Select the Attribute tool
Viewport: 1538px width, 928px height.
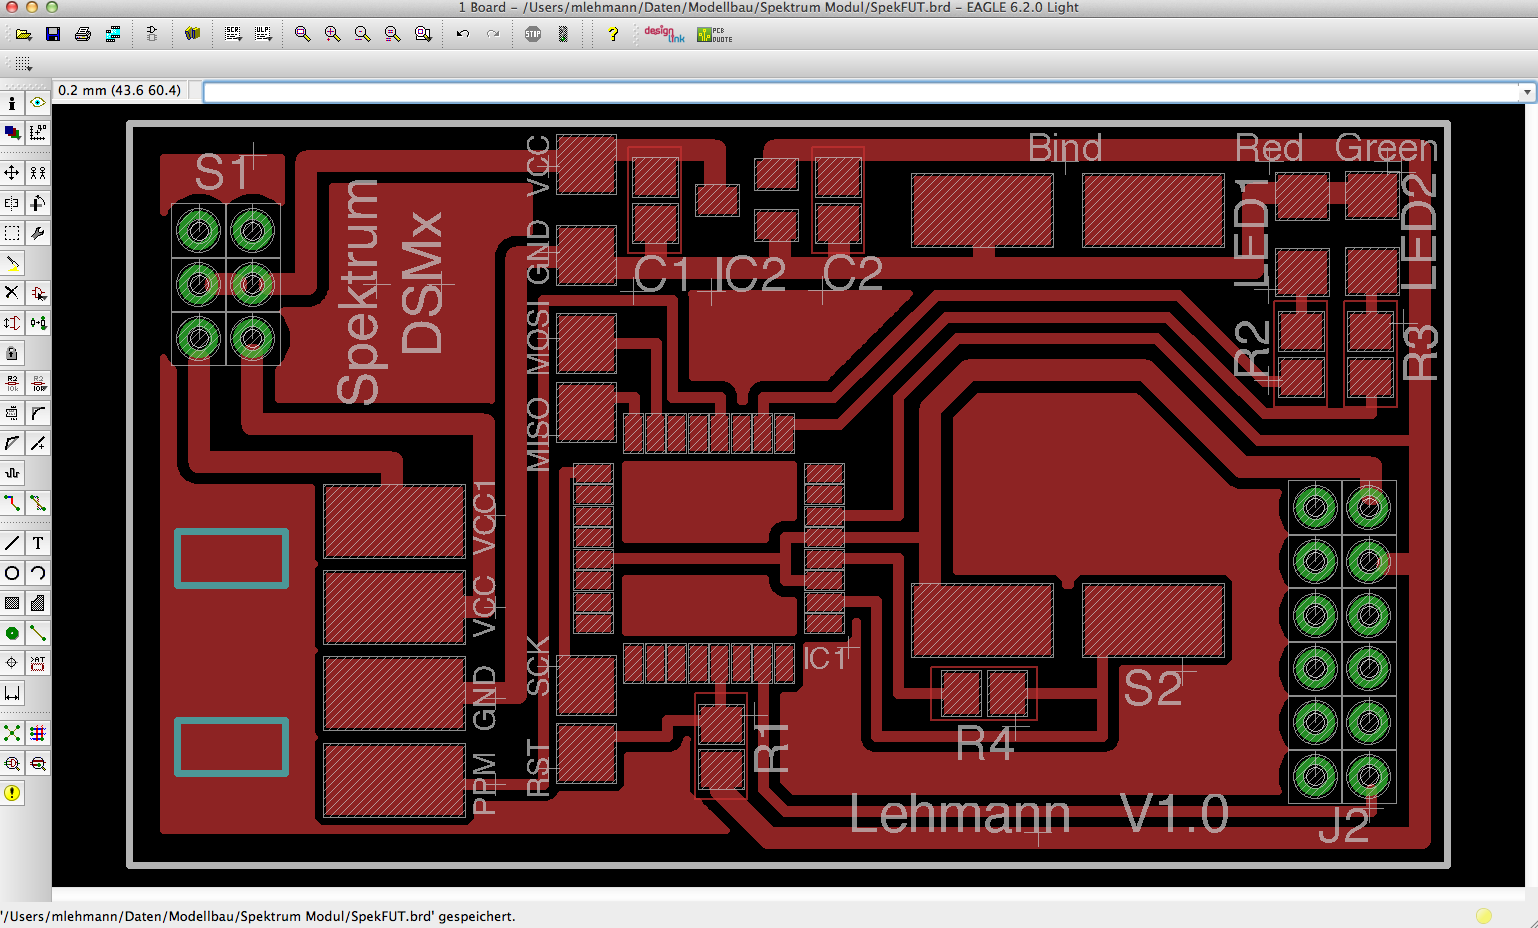tap(38, 663)
